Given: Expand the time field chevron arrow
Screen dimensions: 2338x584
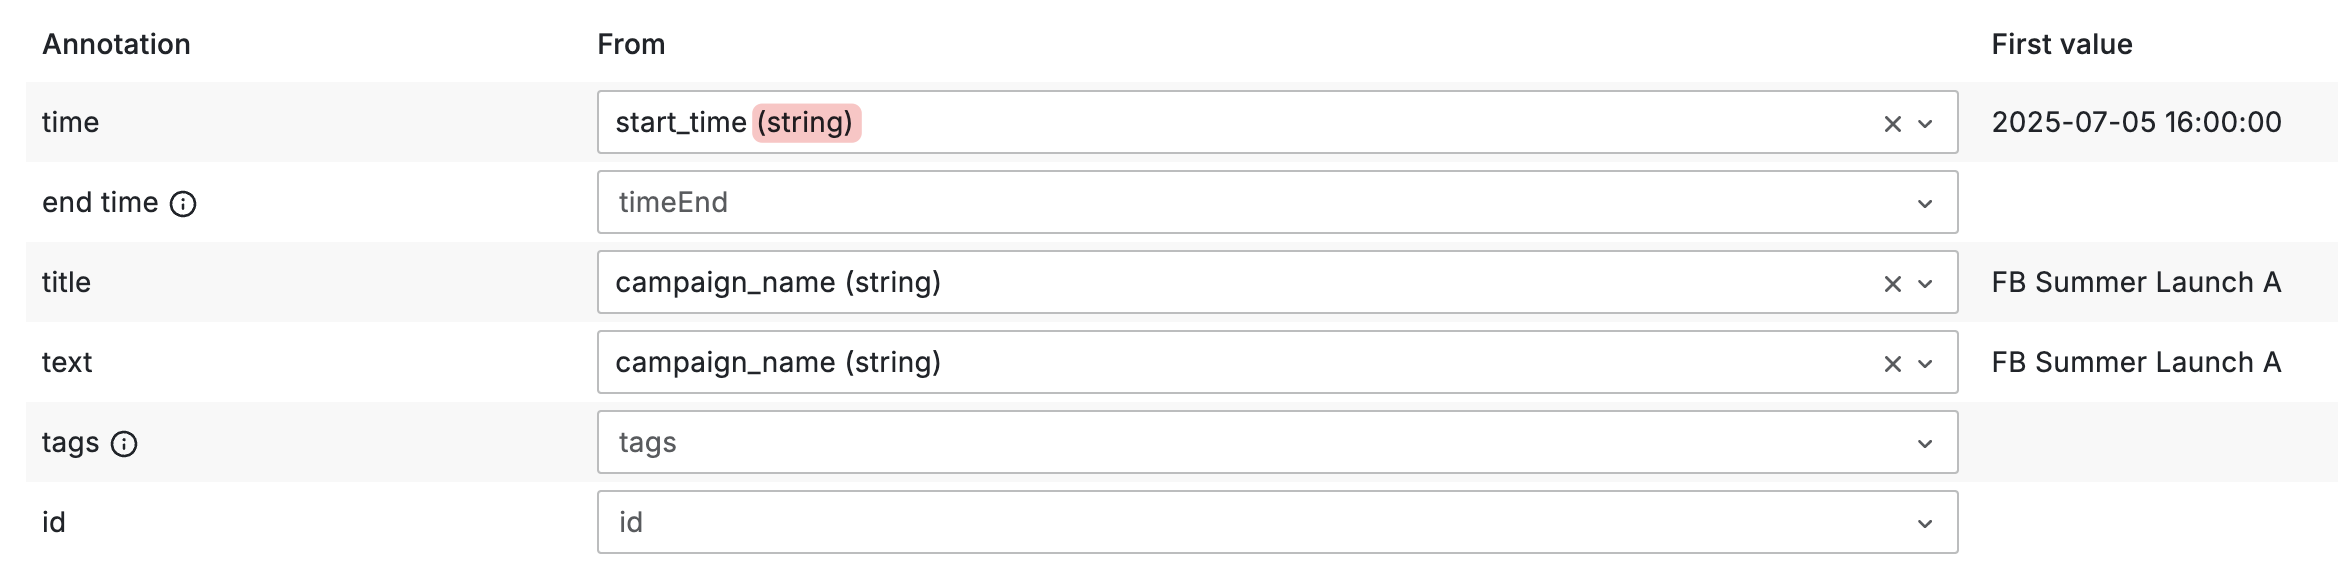Looking at the screenshot, I should point(1925,124).
